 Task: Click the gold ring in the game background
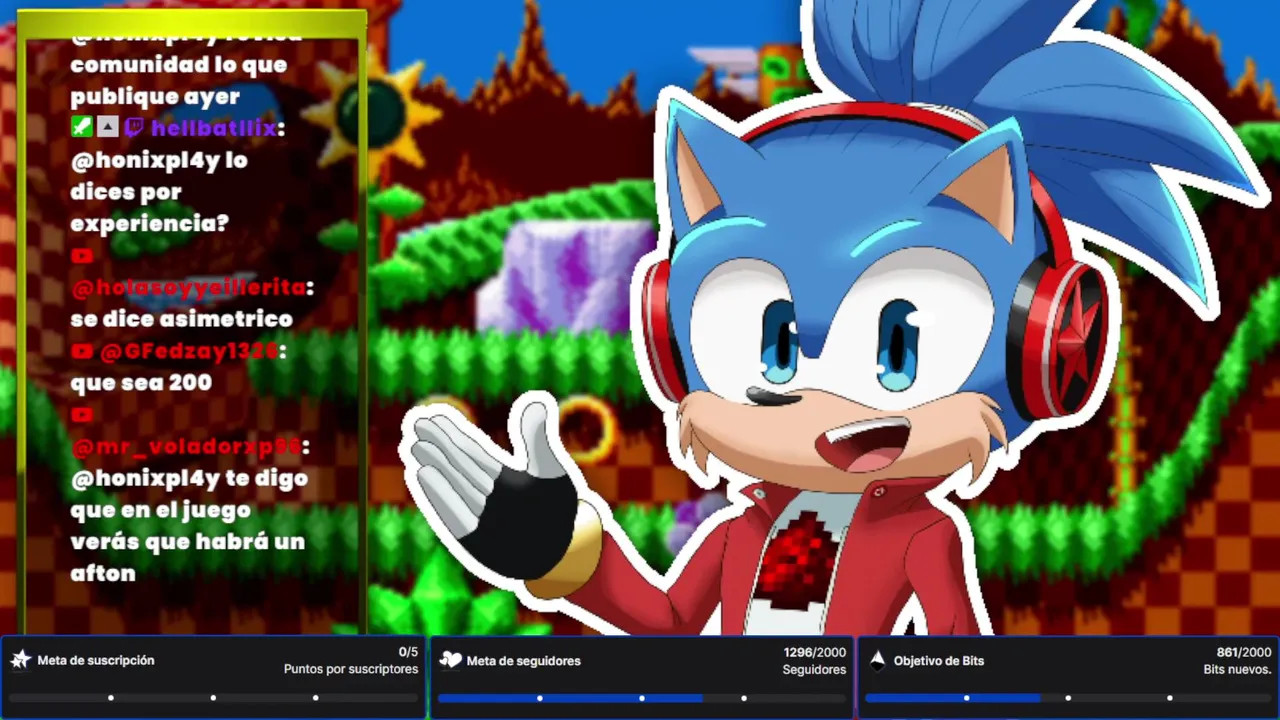click(x=588, y=428)
